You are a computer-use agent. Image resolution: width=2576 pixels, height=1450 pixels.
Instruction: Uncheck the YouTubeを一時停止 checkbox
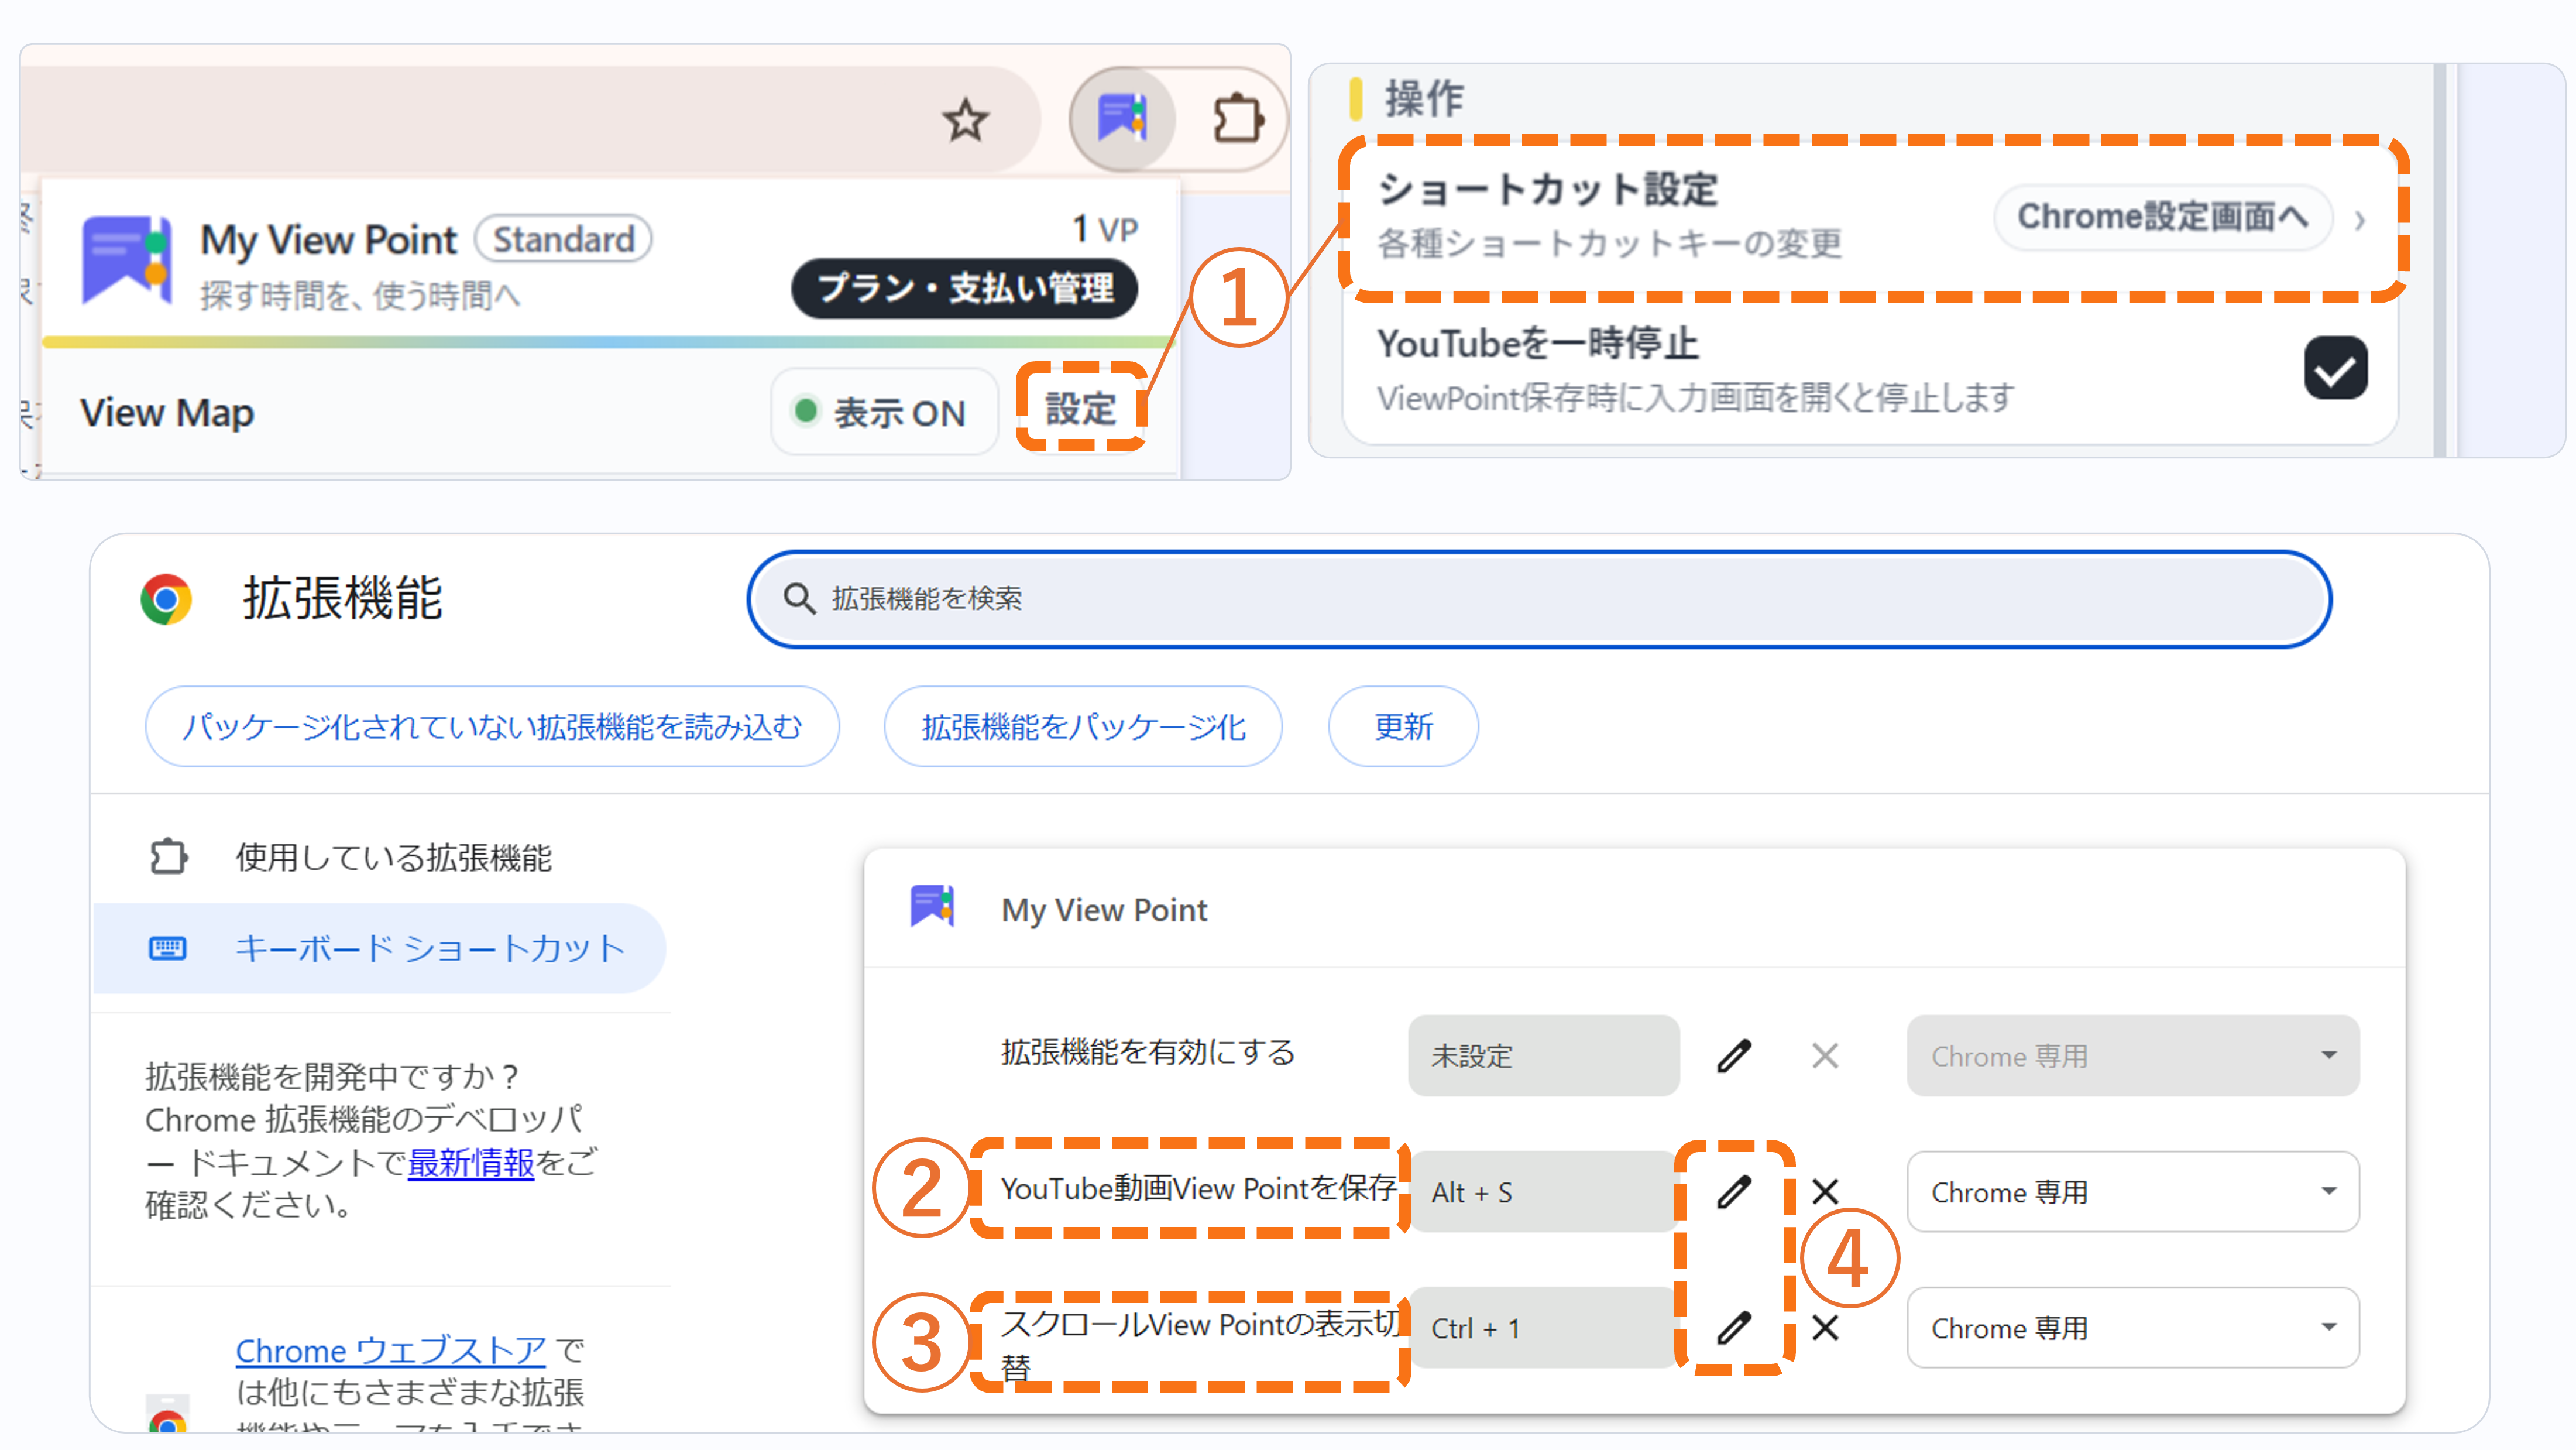pyautogui.click(x=2335, y=369)
